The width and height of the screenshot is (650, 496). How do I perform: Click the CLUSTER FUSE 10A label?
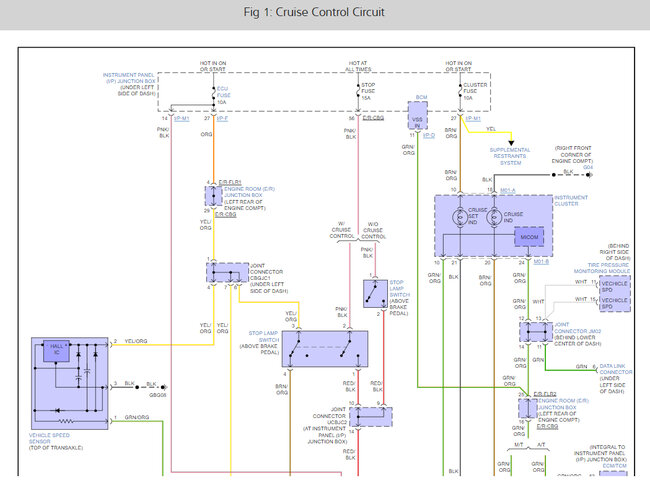point(475,91)
